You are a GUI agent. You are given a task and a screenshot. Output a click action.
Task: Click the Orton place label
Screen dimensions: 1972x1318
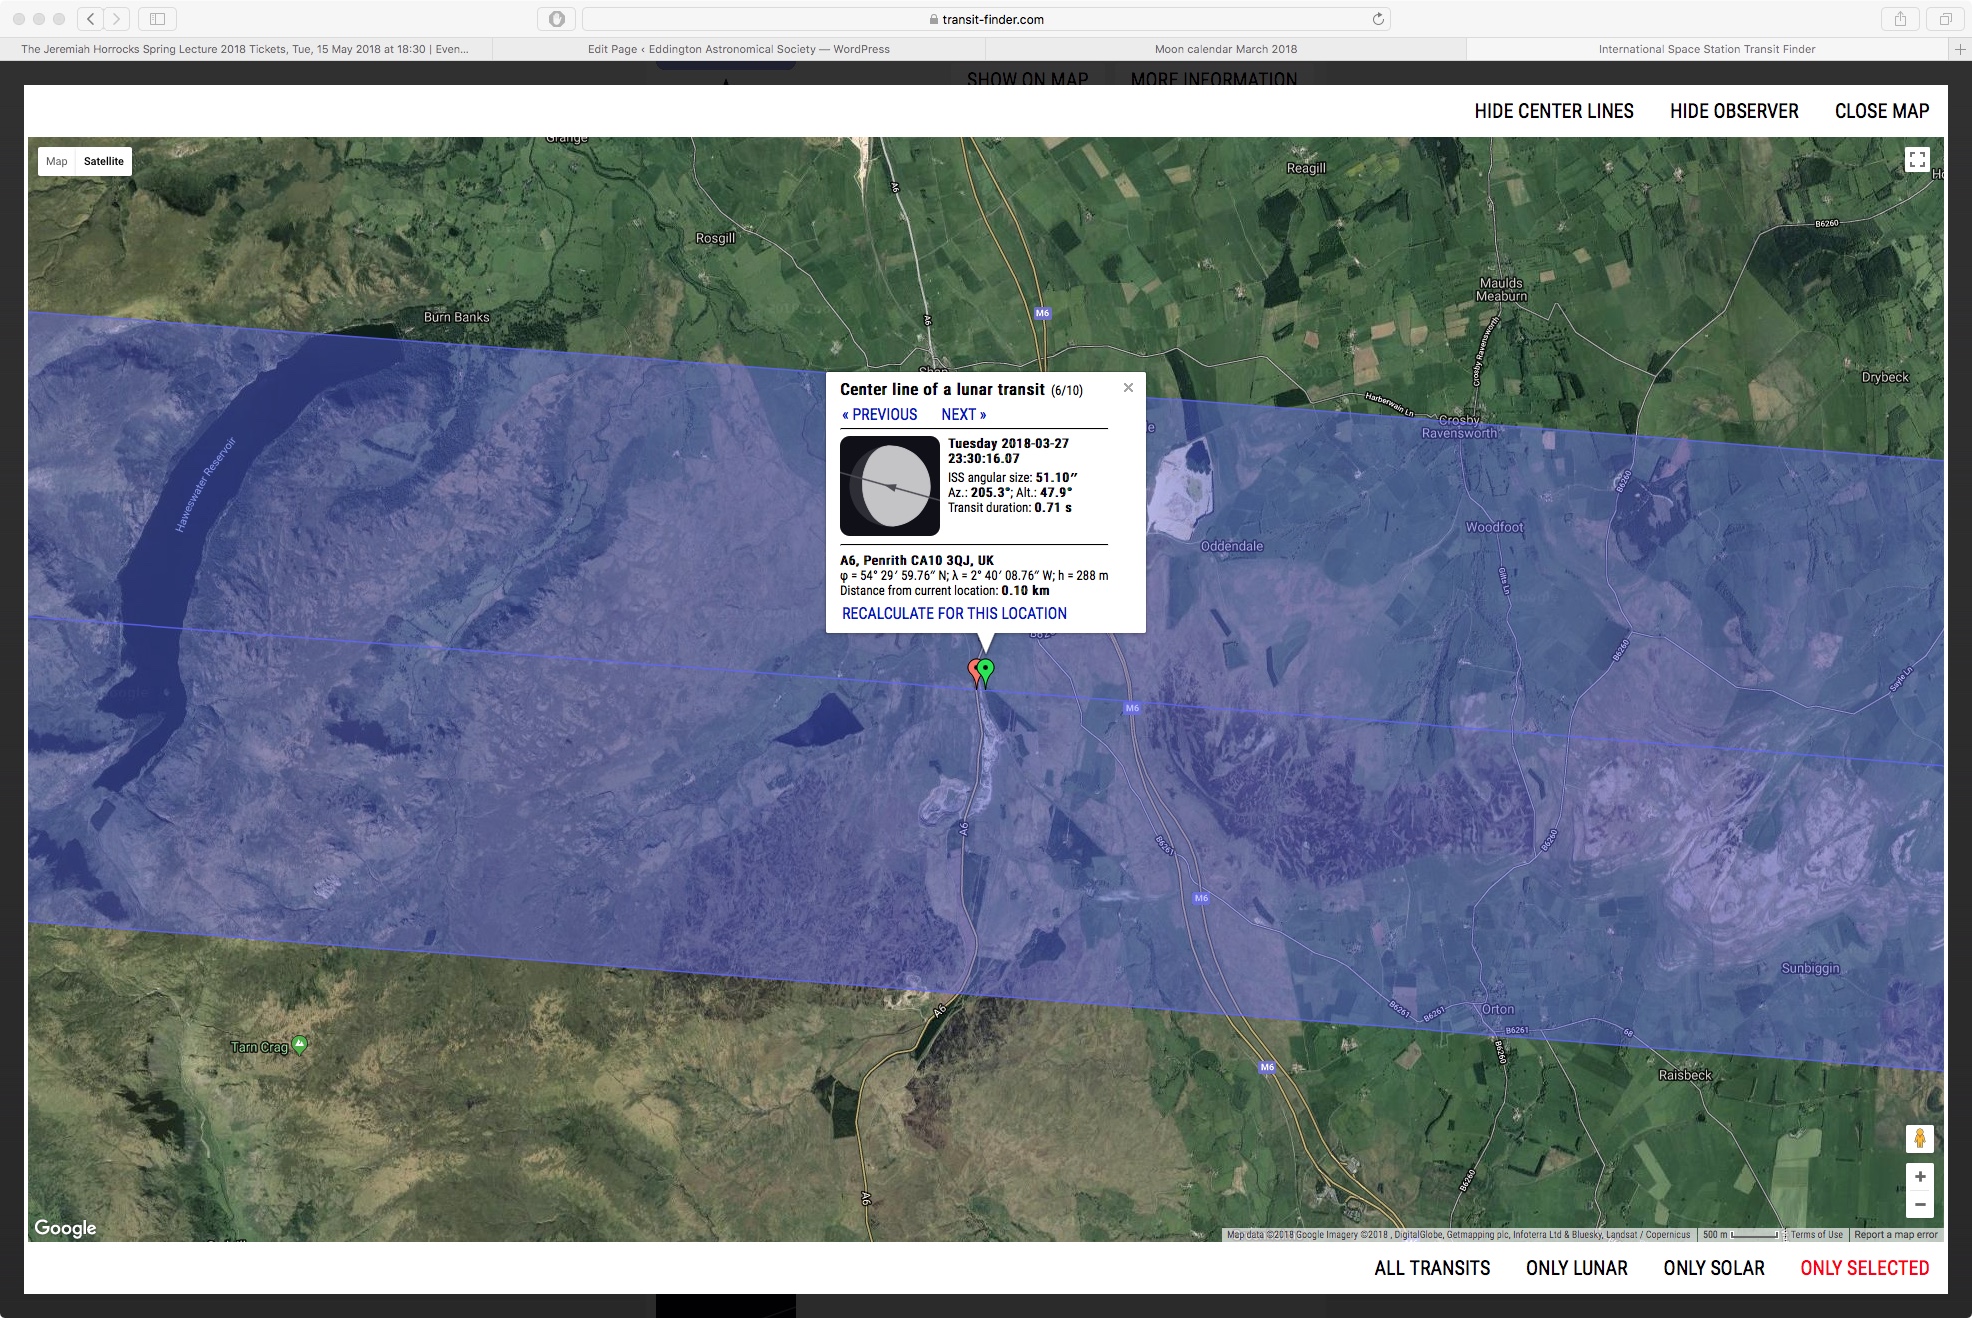pyautogui.click(x=1498, y=1009)
